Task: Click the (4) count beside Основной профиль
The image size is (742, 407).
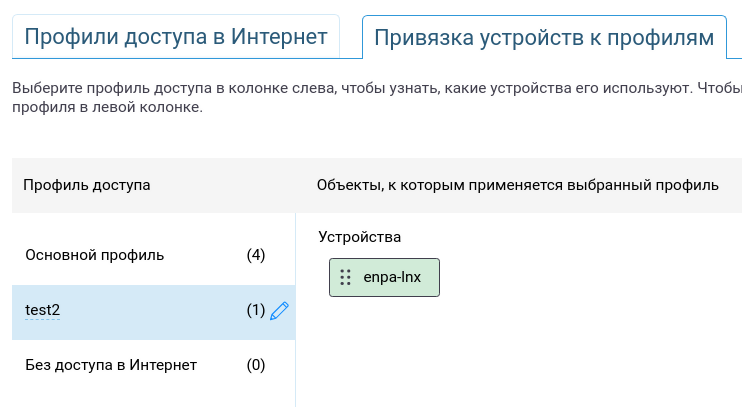Action: coord(256,255)
